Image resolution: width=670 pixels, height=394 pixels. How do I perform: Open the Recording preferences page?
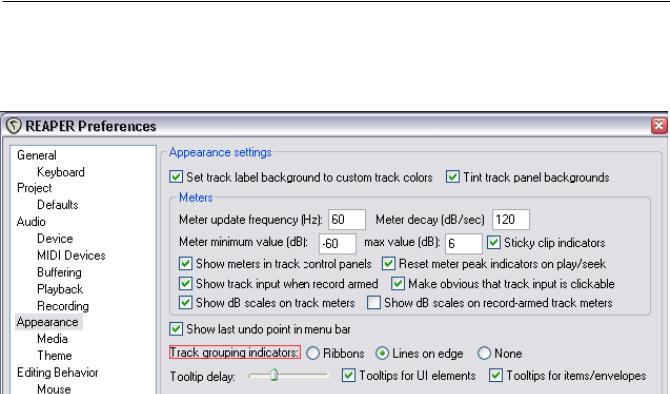63,306
